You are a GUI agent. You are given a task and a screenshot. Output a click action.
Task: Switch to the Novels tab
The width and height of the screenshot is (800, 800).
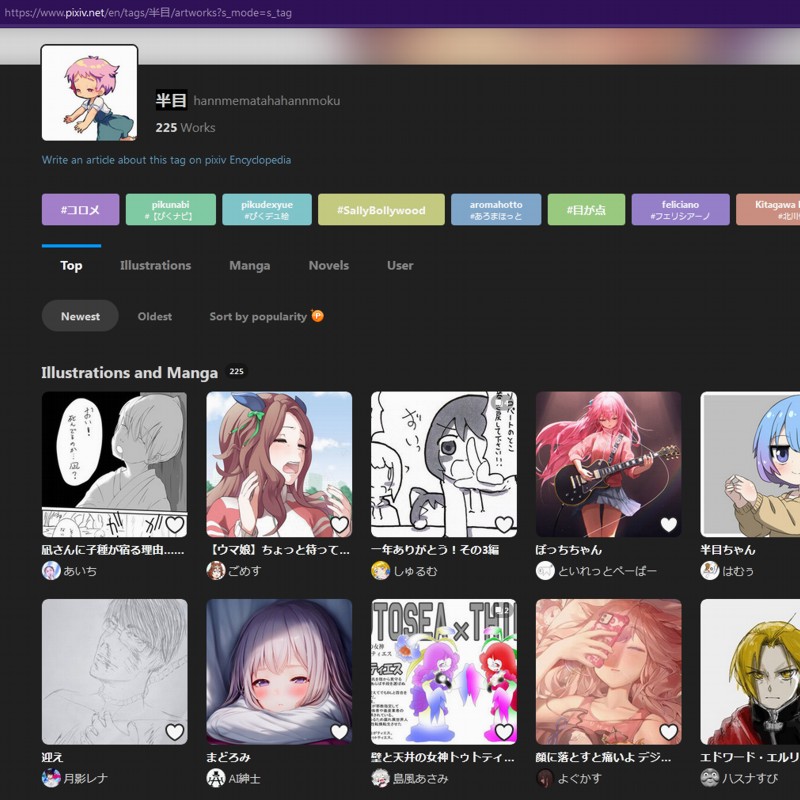(329, 265)
